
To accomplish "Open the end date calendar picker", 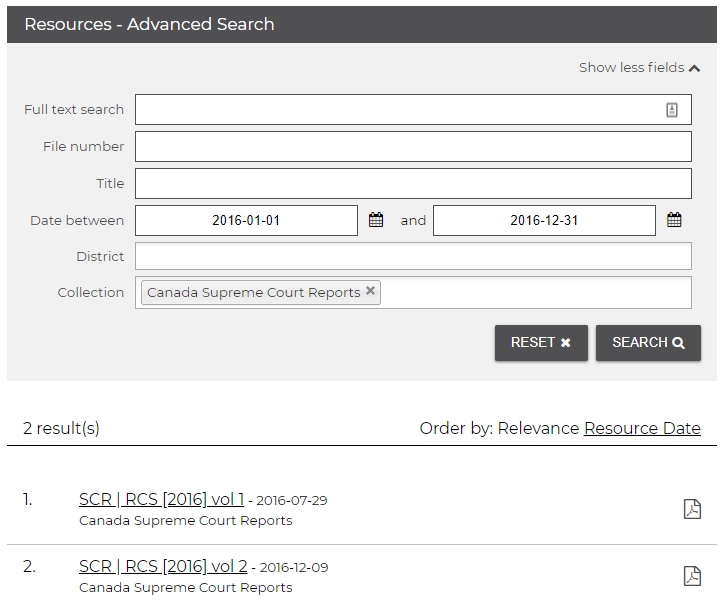I will (x=674, y=220).
